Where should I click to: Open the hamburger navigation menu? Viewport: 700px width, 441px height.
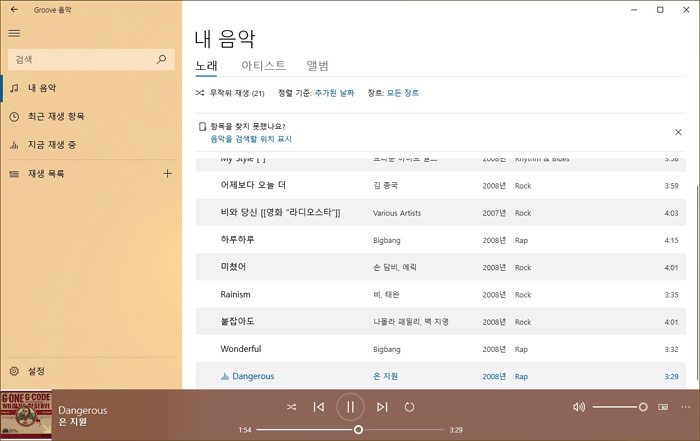14,33
